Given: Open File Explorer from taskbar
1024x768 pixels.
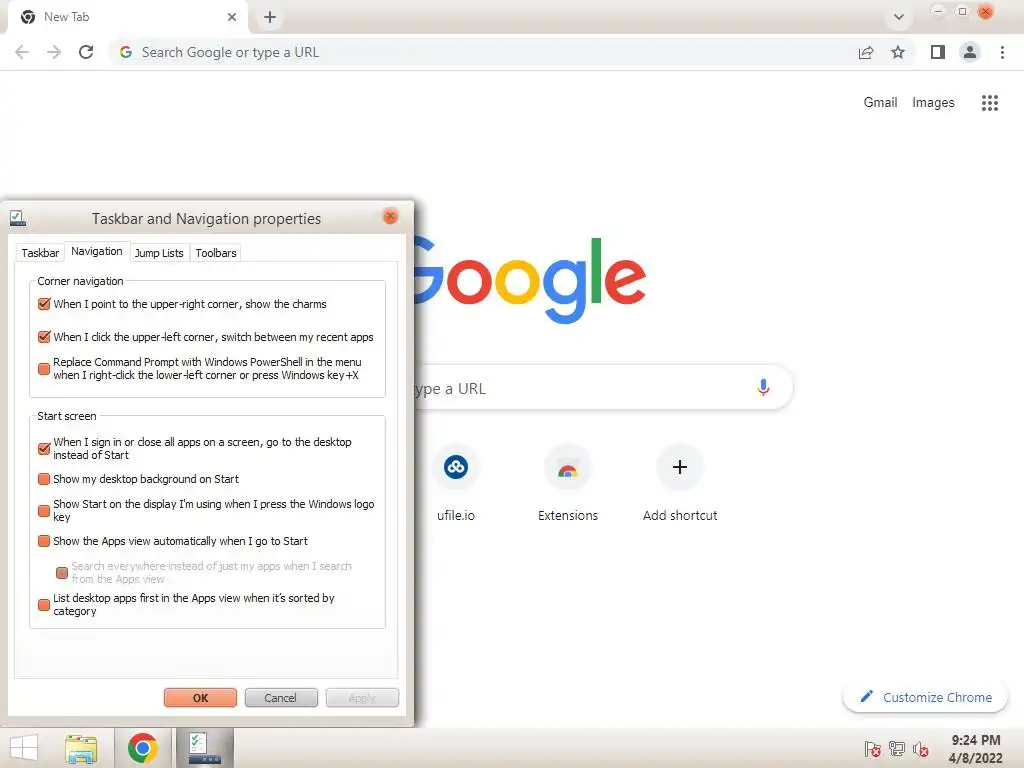Looking at the screenshot, I should [x=81, y=748].
